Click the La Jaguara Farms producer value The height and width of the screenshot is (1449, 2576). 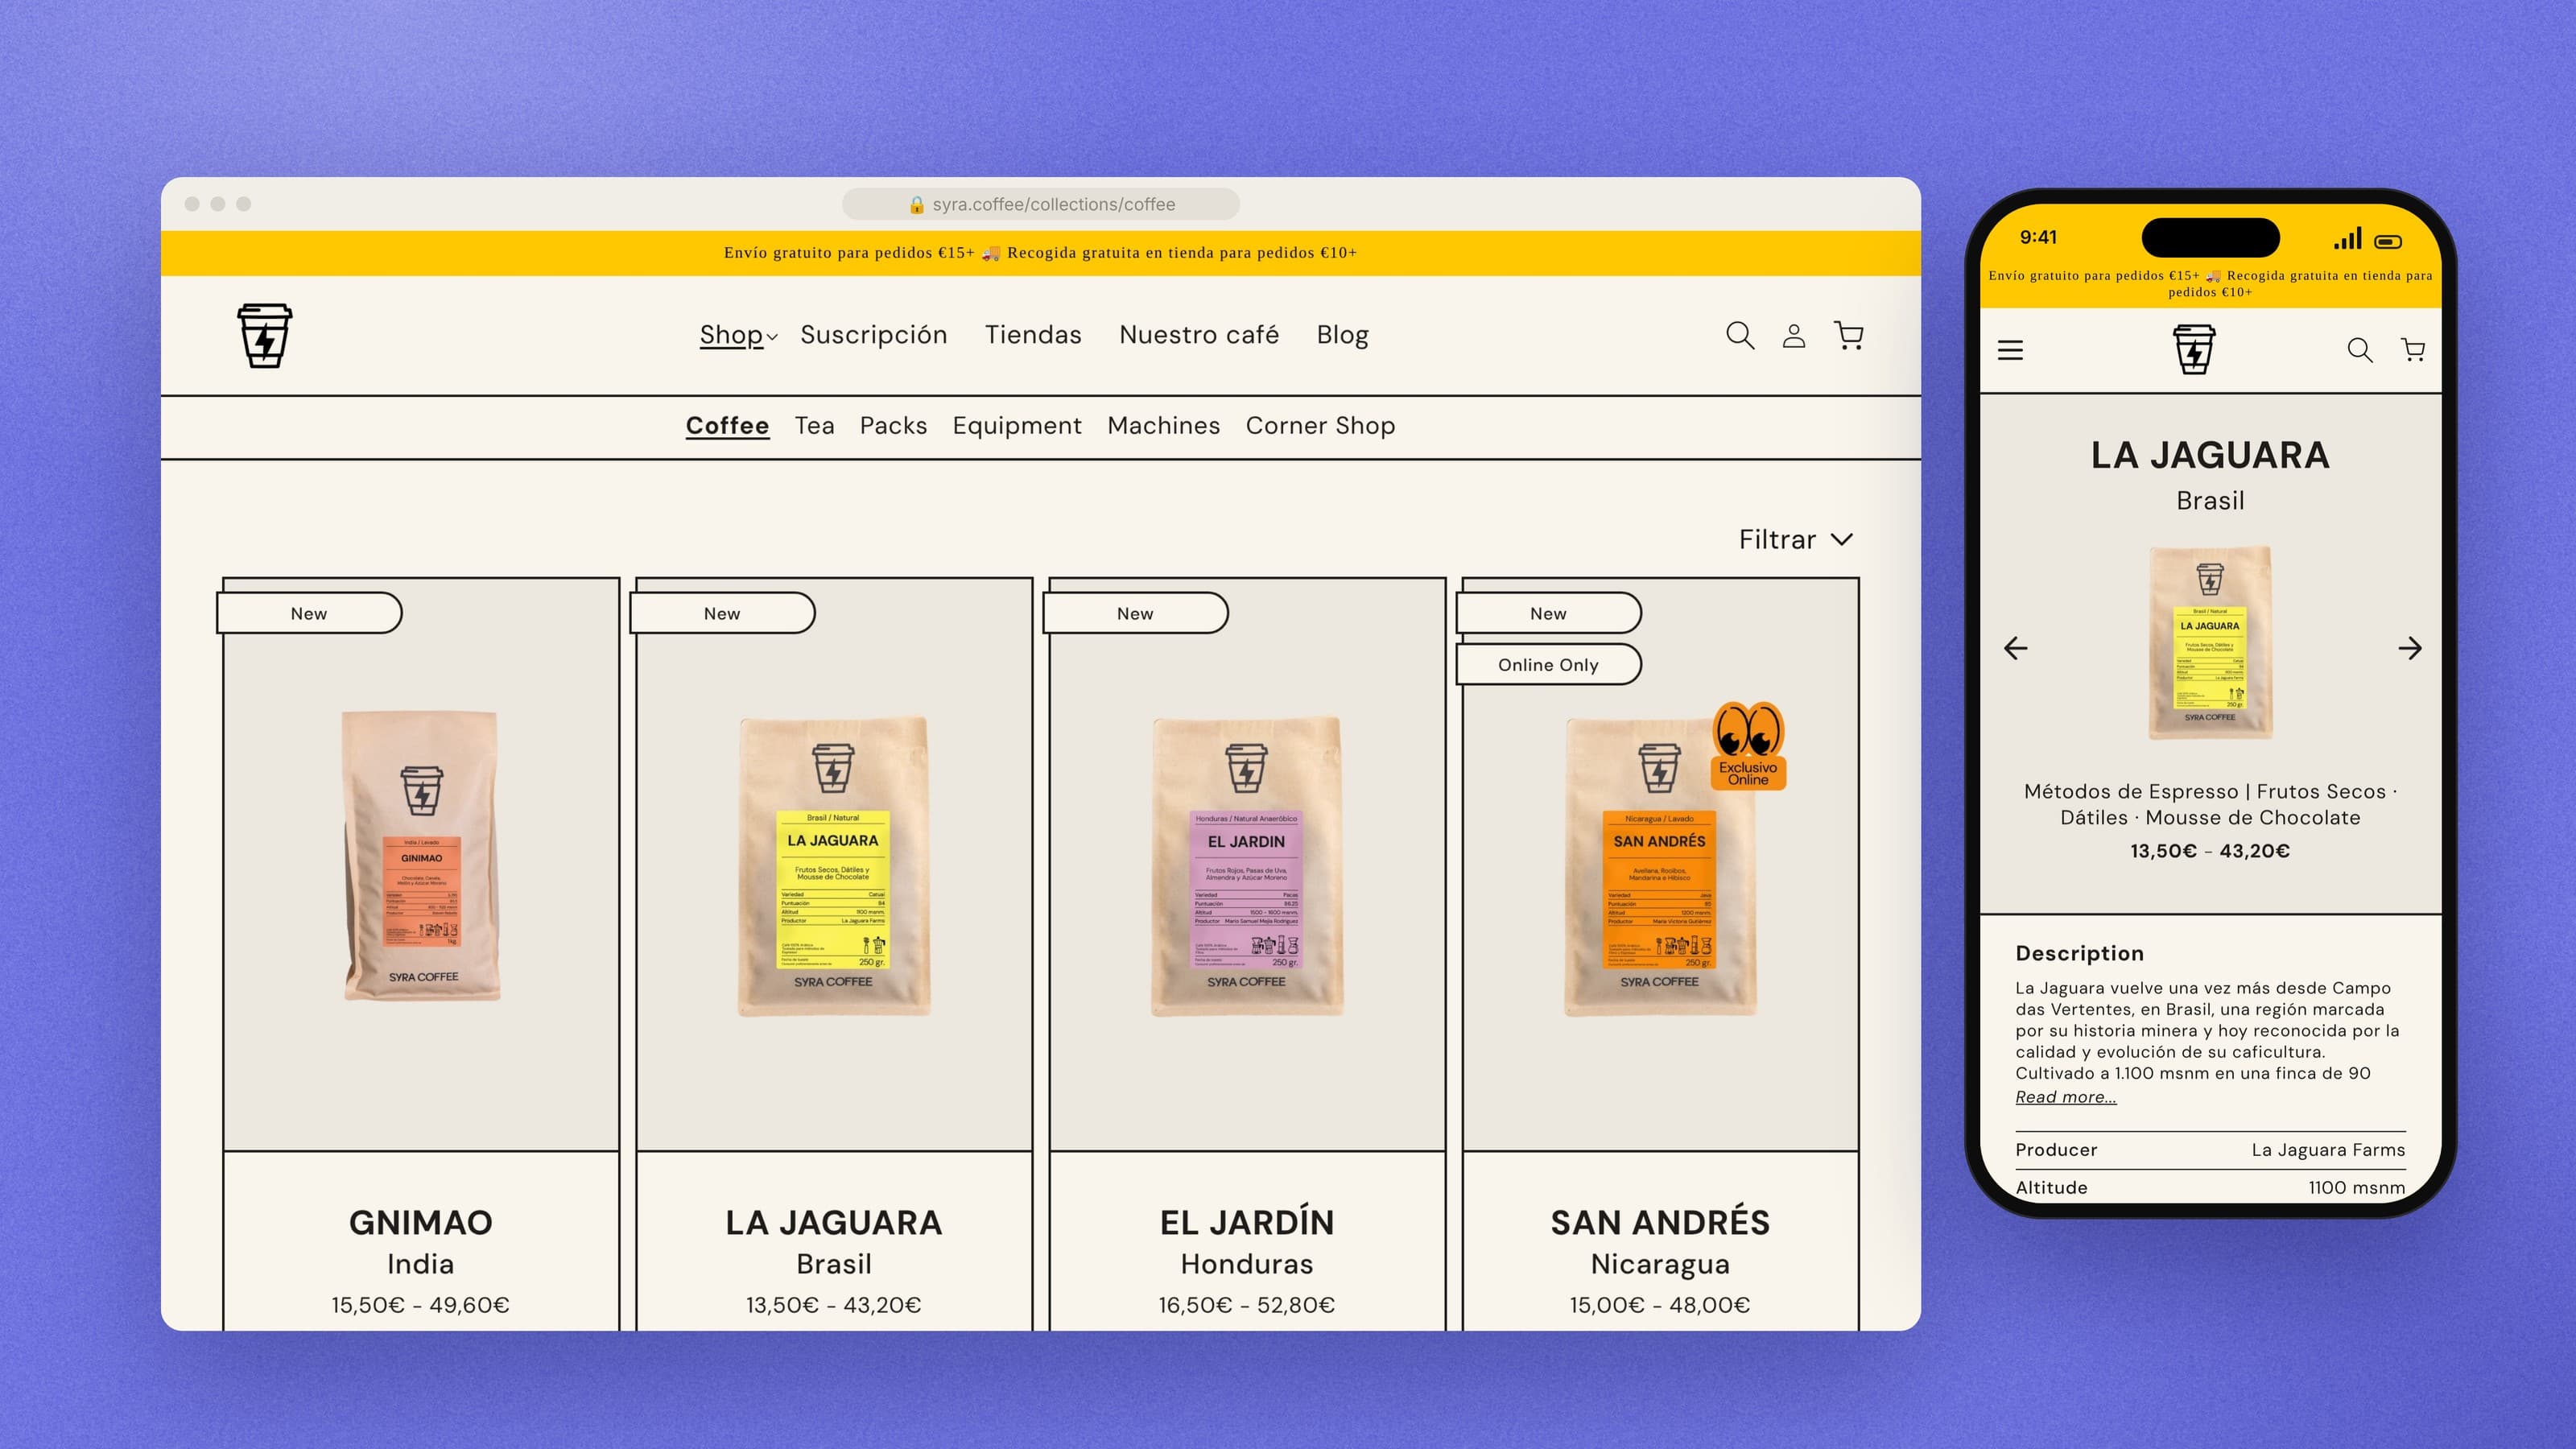click(2328, 1150)
